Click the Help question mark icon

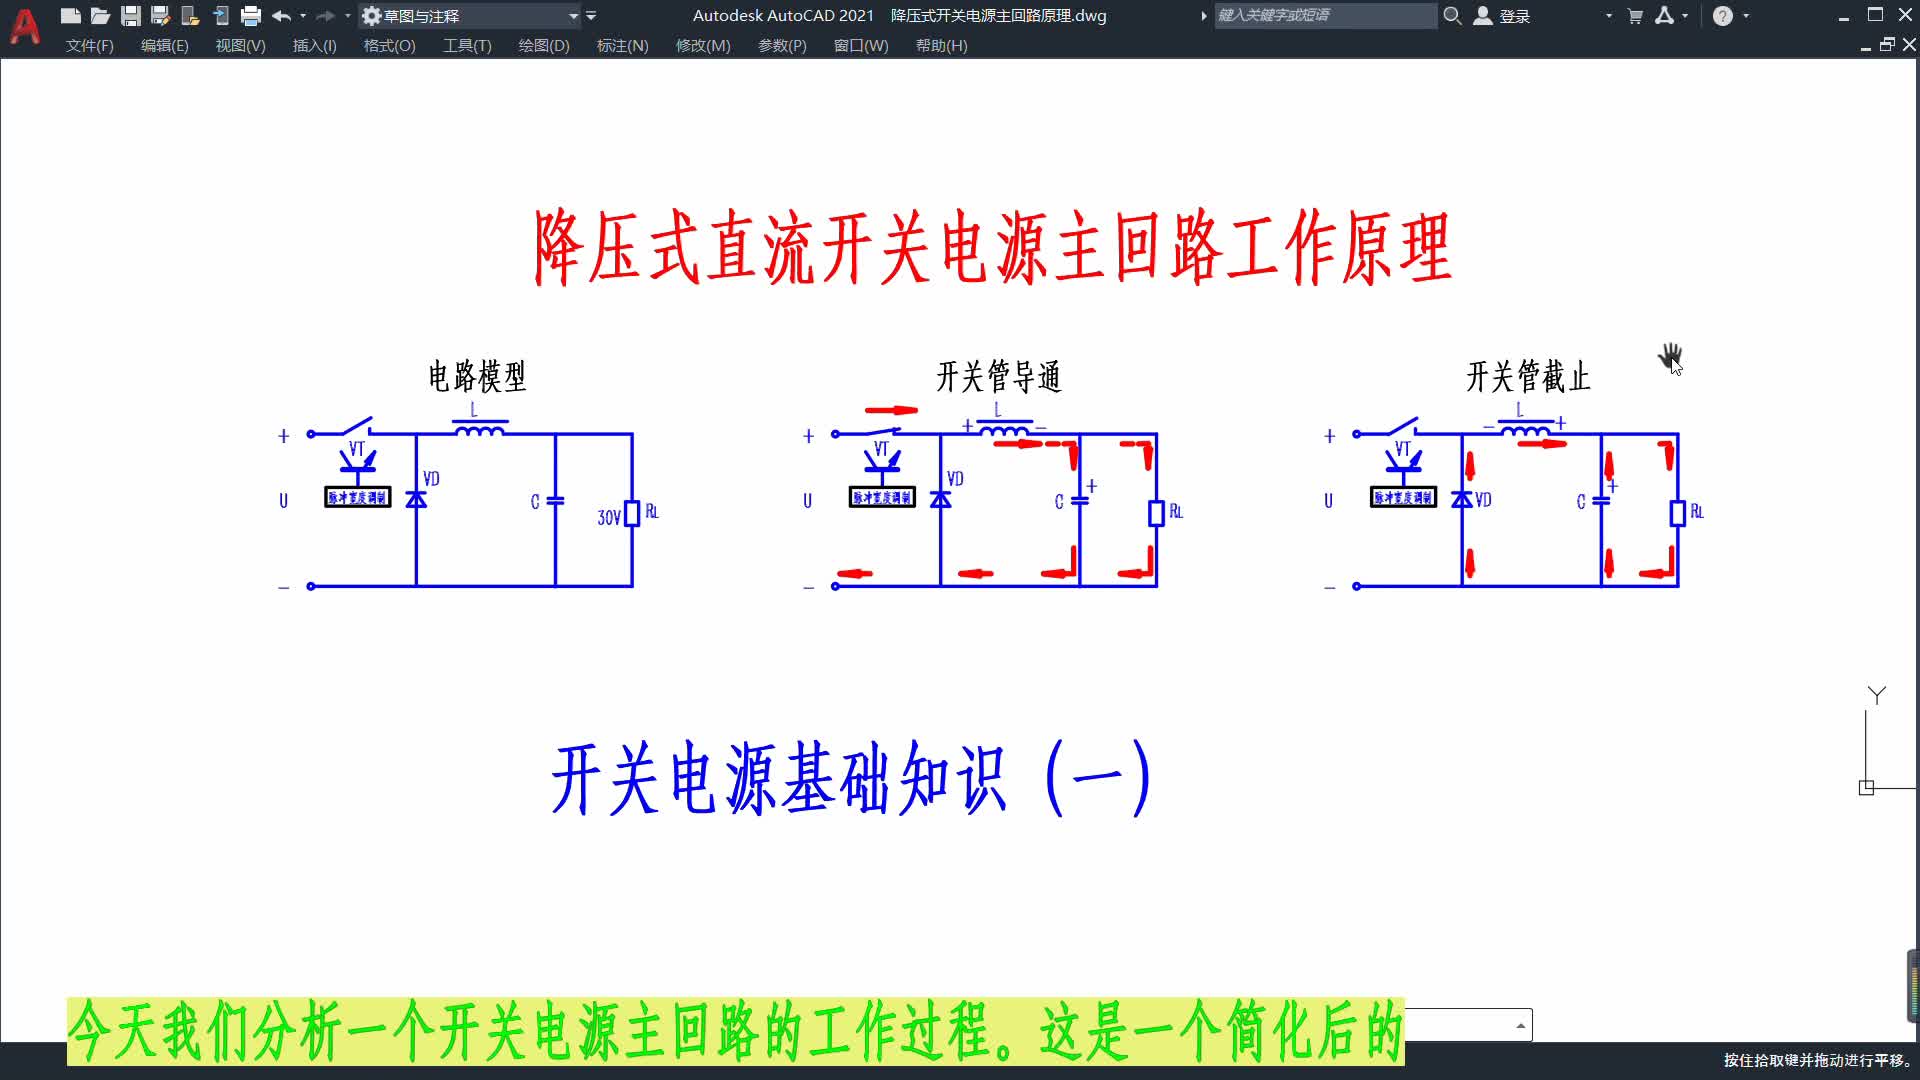pyautogui.click(x=1722, y=16)
